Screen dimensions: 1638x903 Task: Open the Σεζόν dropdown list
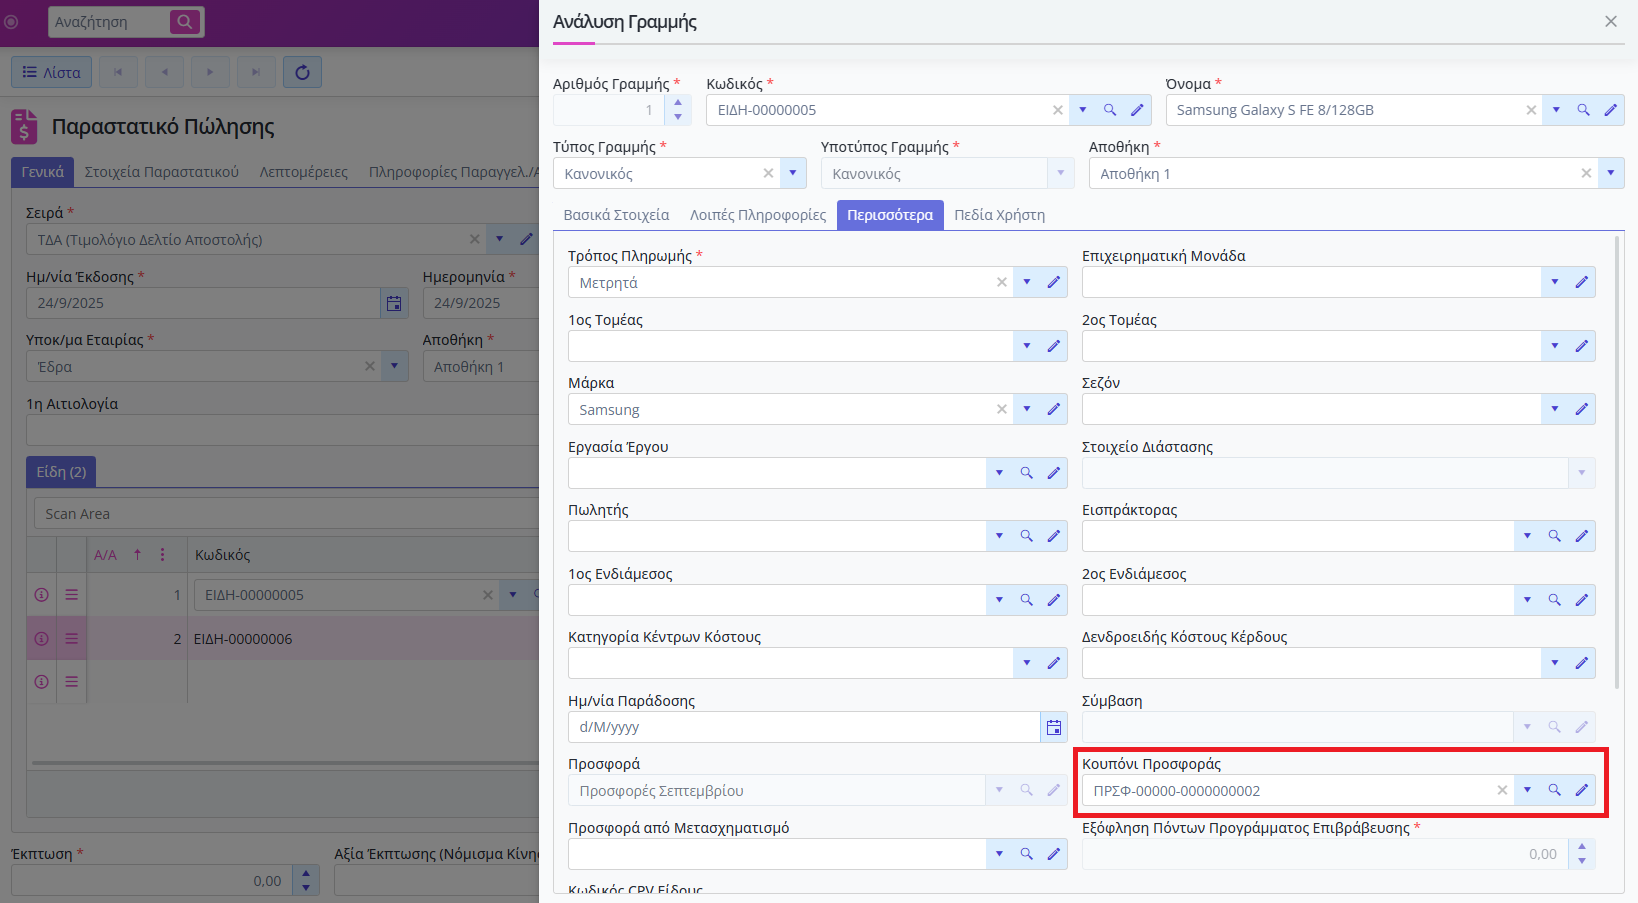tap(1554, 409)
